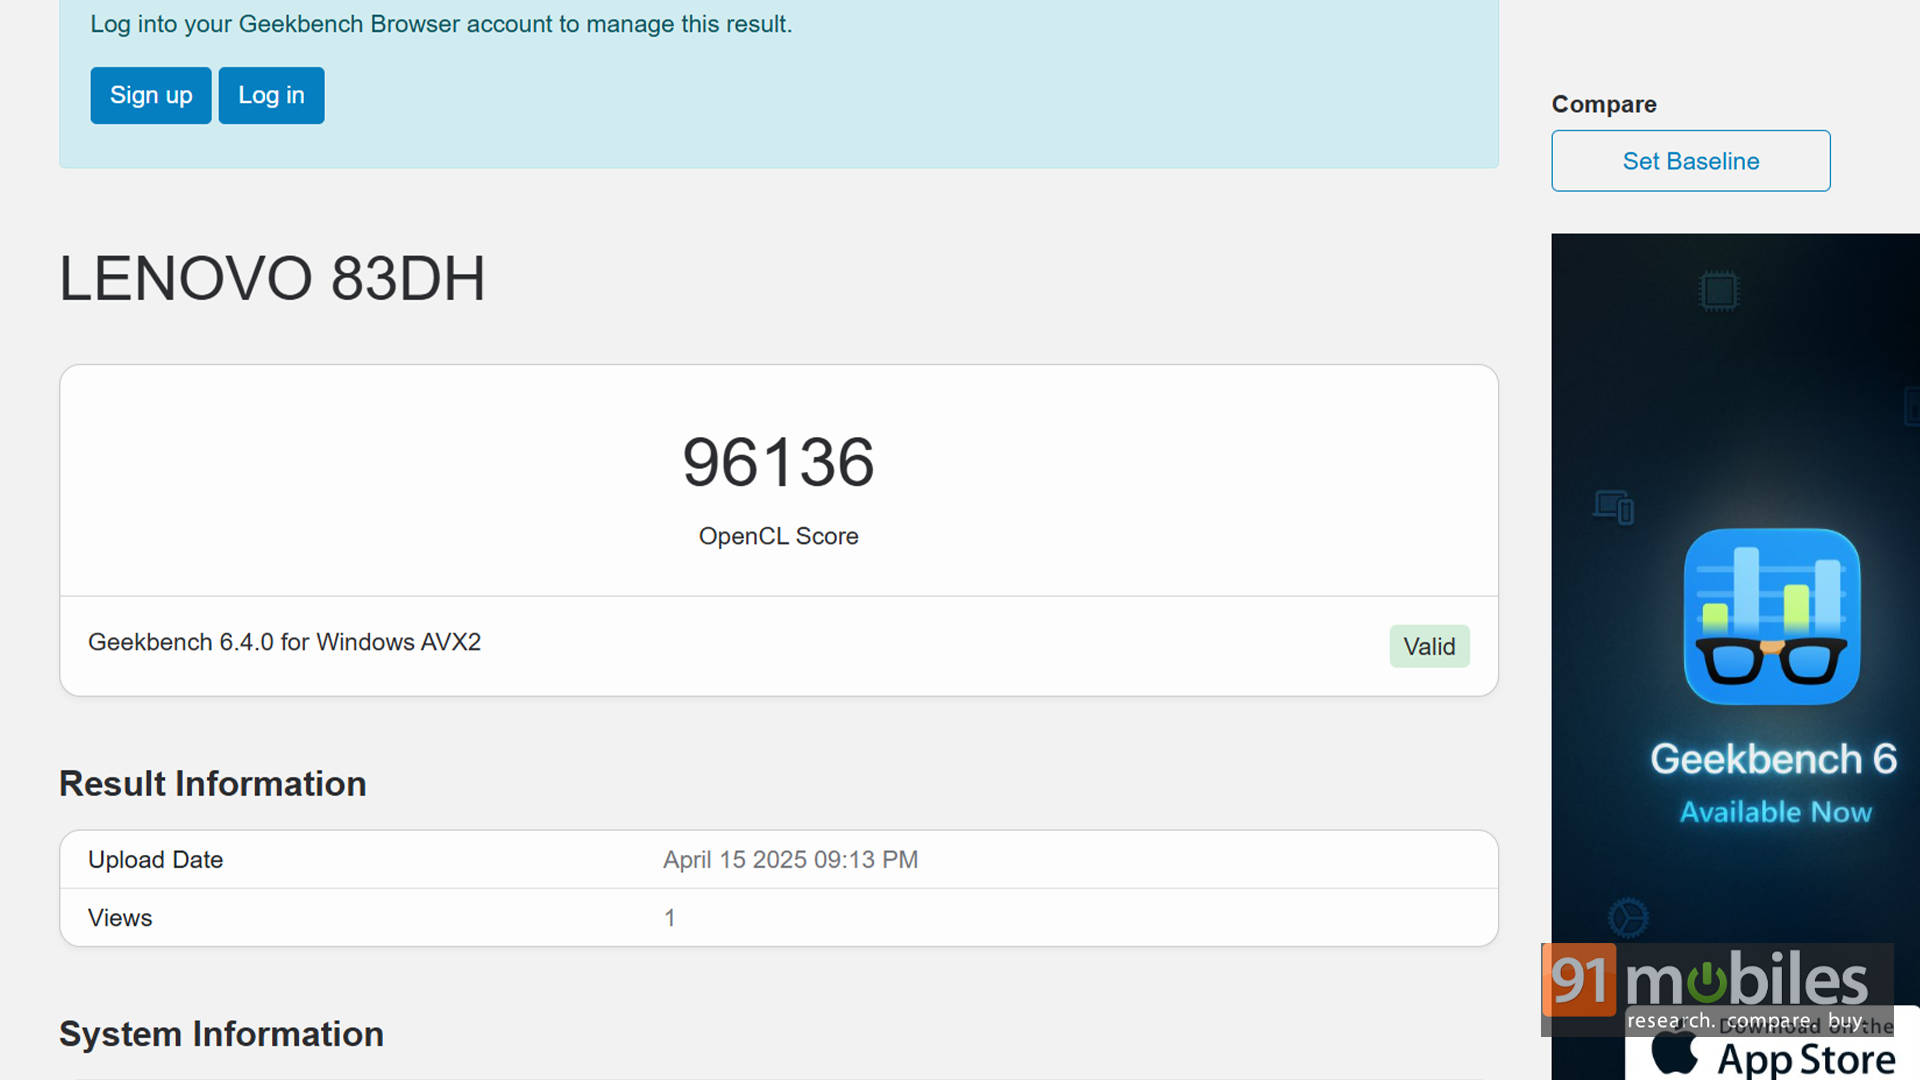Image resolution: width=1920 pixels, height=1080 pixels.
Task: Click the Views row label
Action: click(x=120, y=918)
